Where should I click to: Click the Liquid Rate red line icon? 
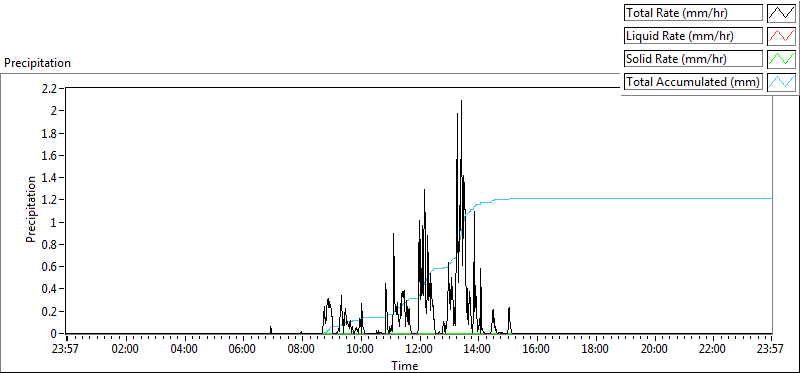(x=781, y=36)
